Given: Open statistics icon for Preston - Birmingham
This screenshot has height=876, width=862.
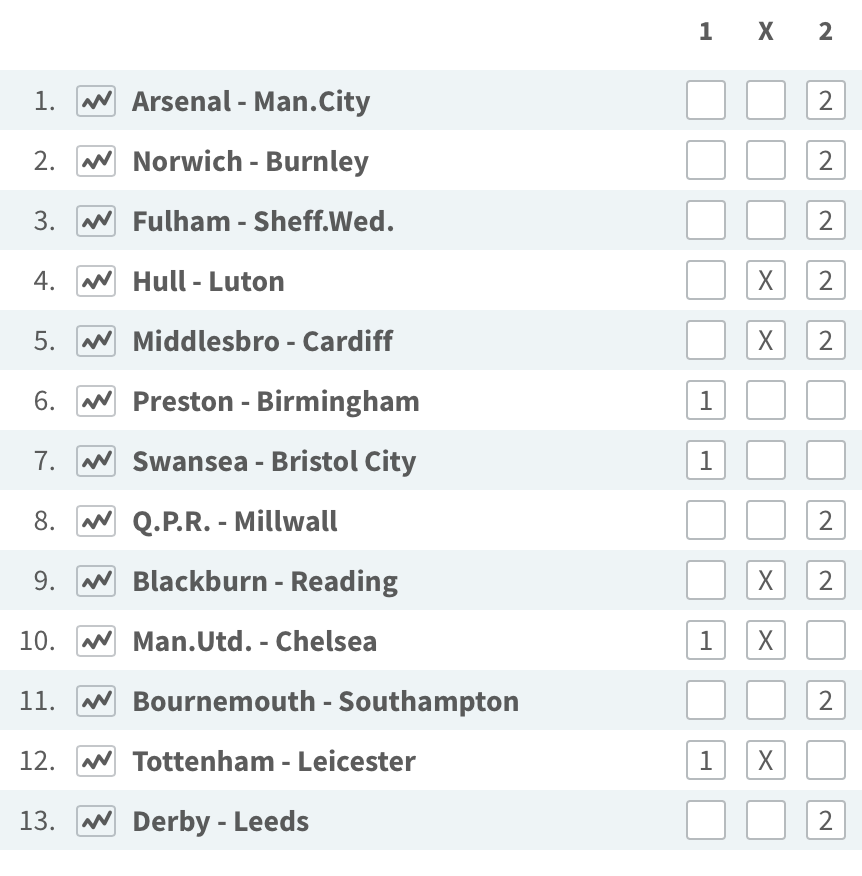Looking at the screenshot, I should click(96, 401).
